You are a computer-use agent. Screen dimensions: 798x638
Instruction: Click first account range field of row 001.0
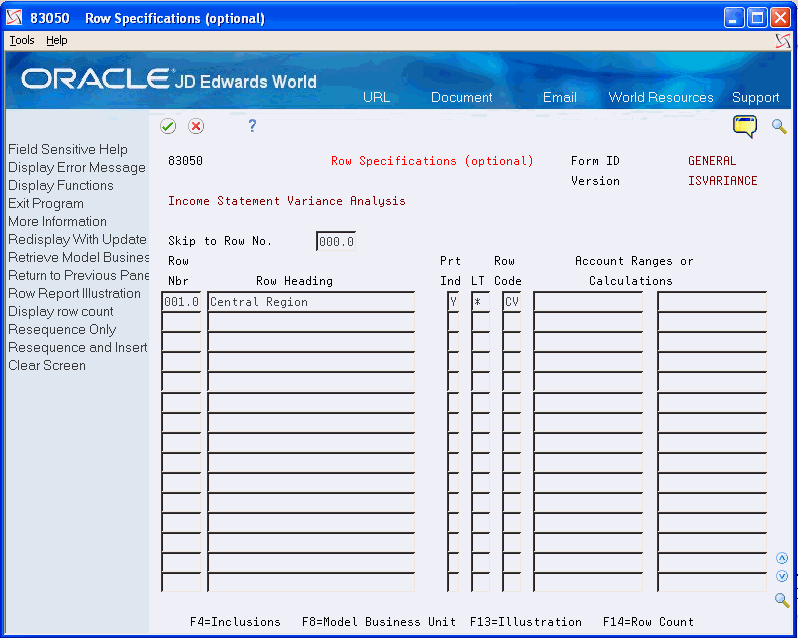tap(588, 302)
